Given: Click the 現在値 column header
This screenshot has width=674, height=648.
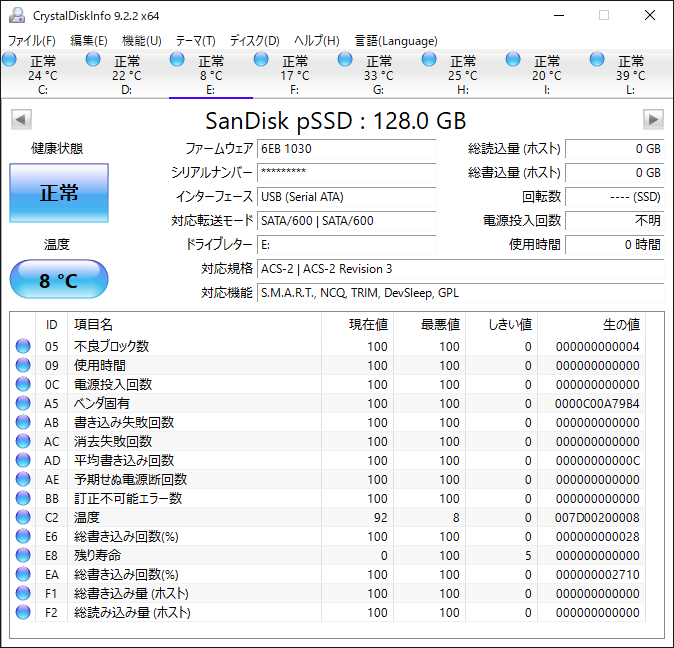Looking at the screenshot, I should point(357,324).
